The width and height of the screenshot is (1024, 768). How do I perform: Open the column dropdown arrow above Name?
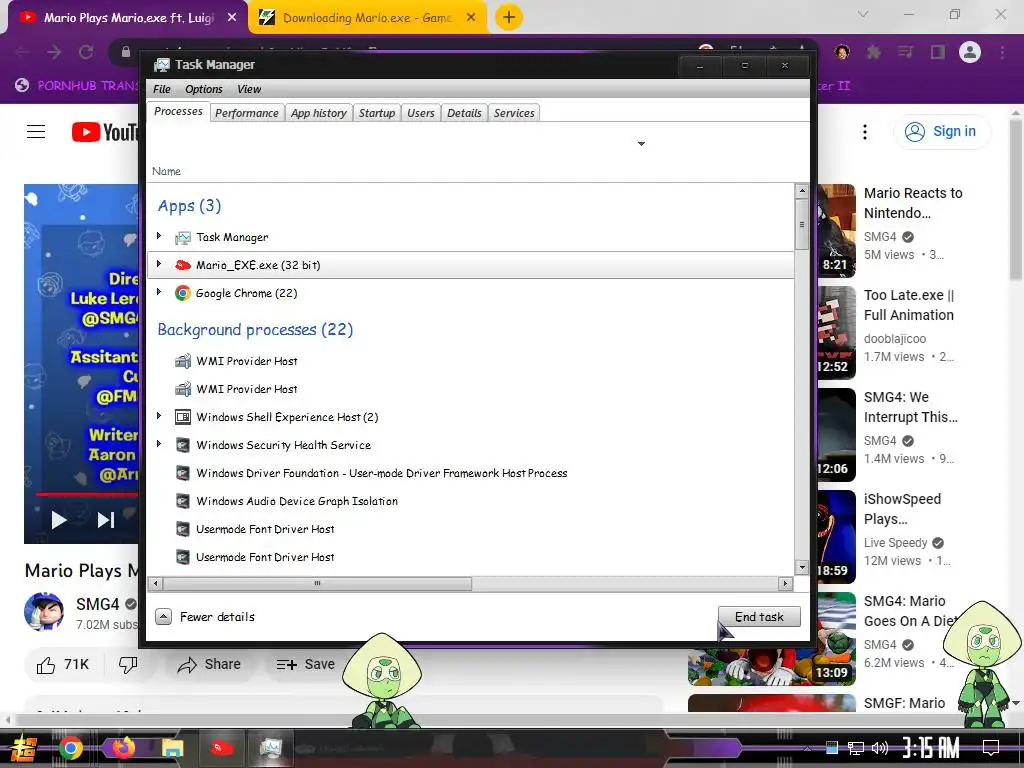641,144
